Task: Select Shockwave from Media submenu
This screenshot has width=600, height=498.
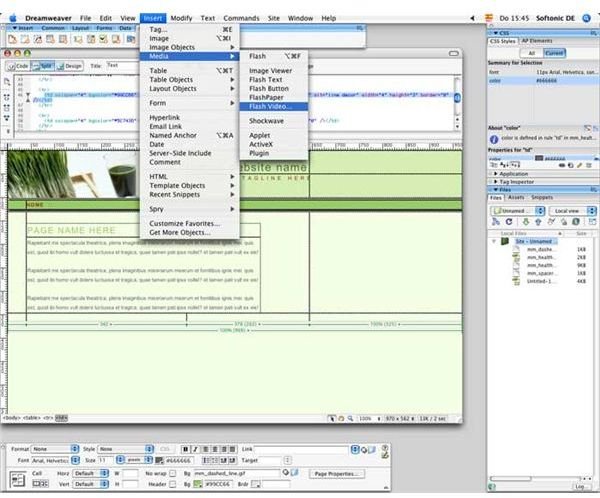Action: pyautogui.click(x=274, y=121)
